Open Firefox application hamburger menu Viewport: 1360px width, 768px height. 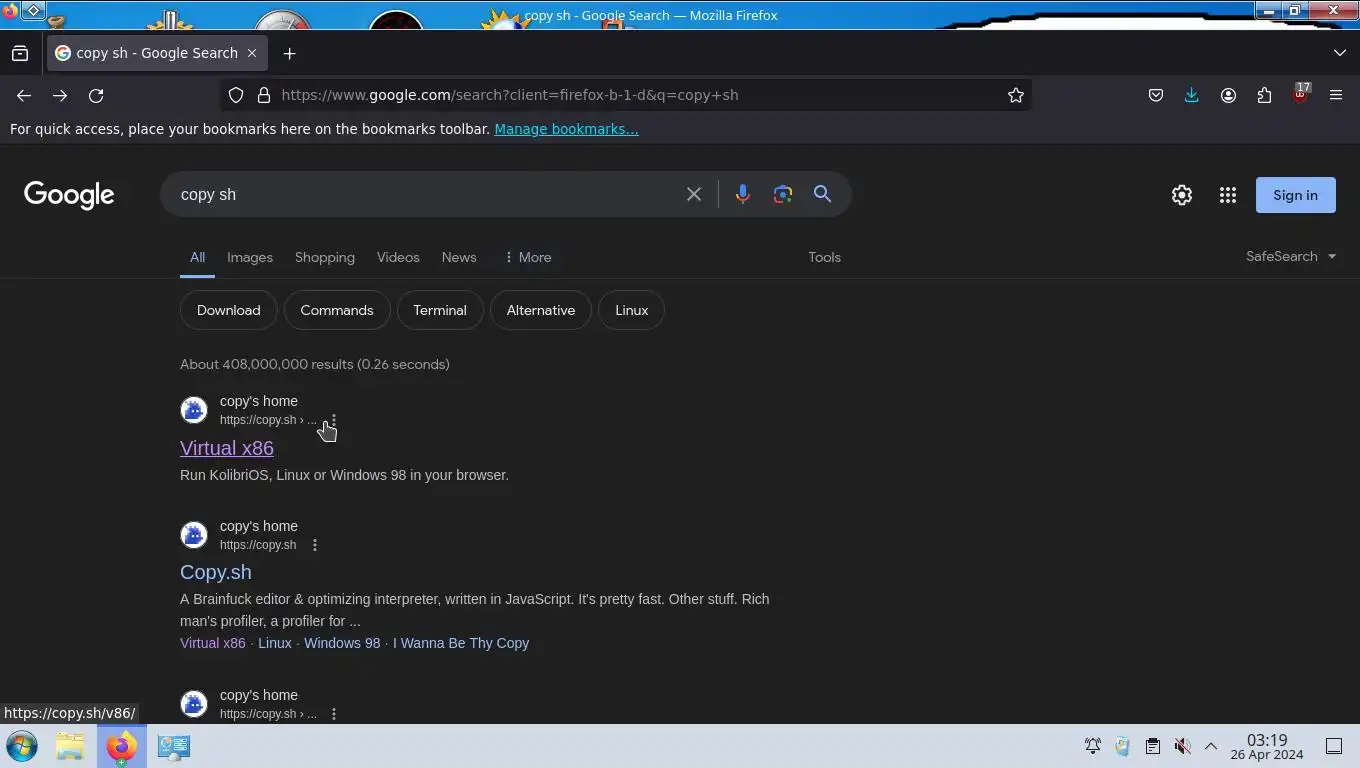tap(1336, 95)
